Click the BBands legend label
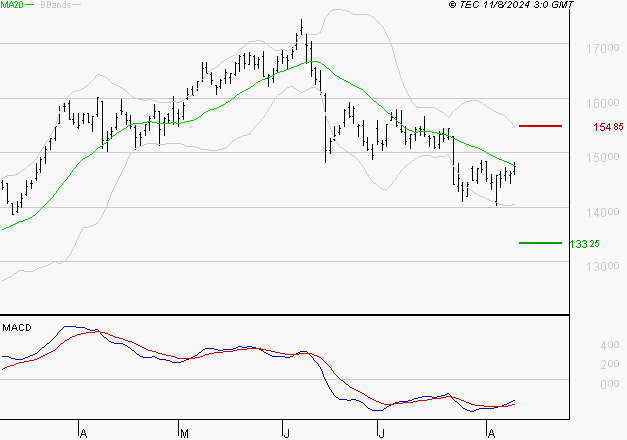The width and height of the screenshot is (627, 440). point(56,5)
